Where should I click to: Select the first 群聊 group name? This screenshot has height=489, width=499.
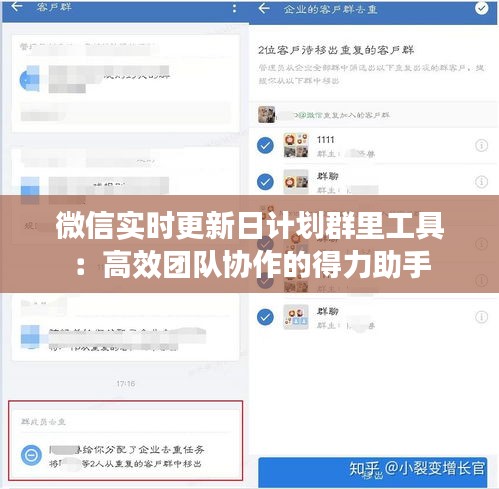327,176
